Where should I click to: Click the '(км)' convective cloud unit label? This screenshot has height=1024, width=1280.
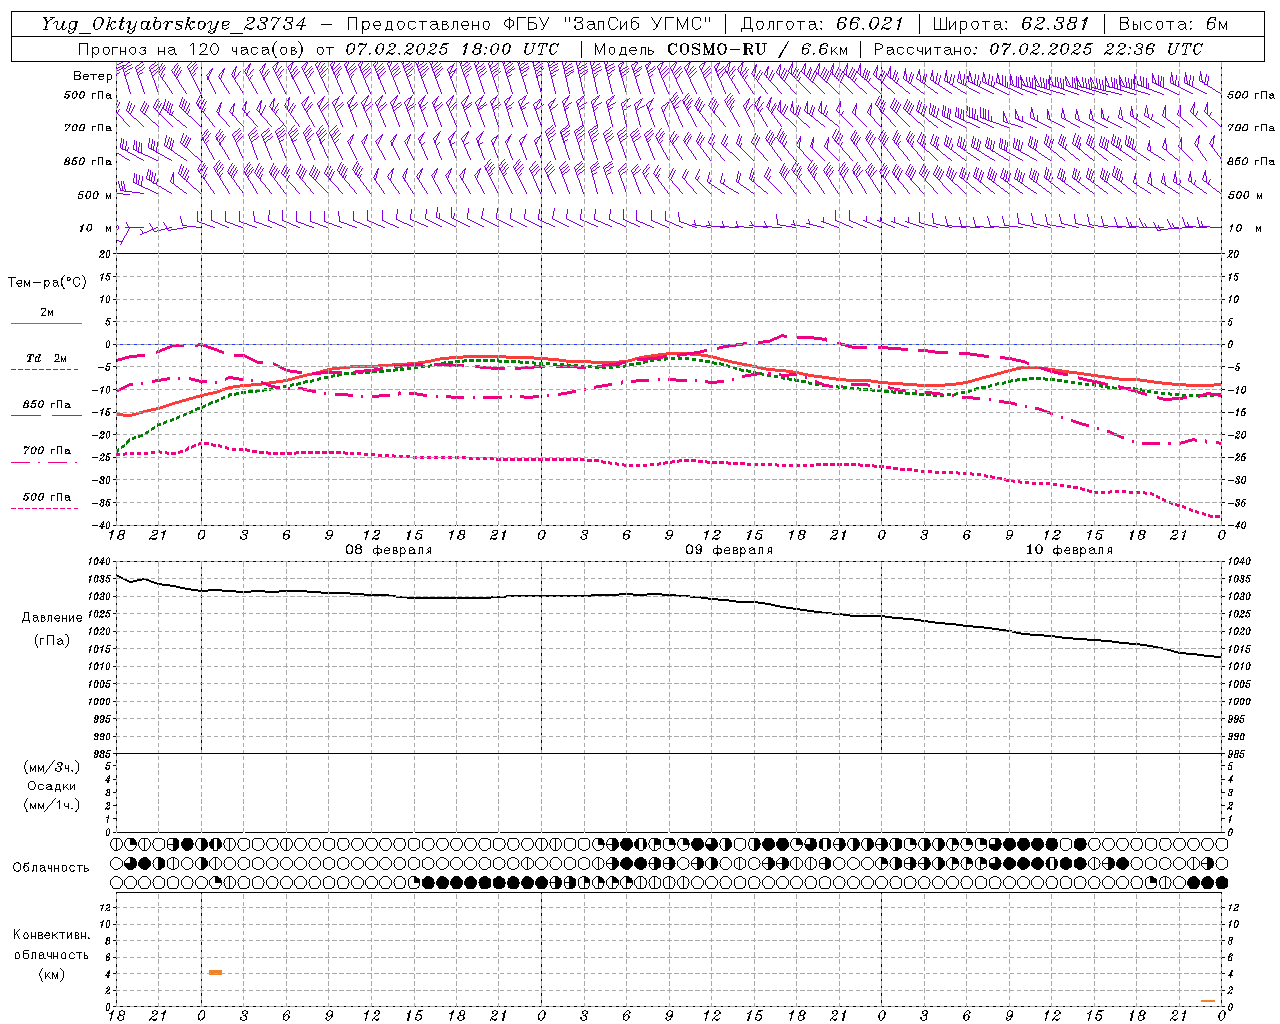coord(52,974)
